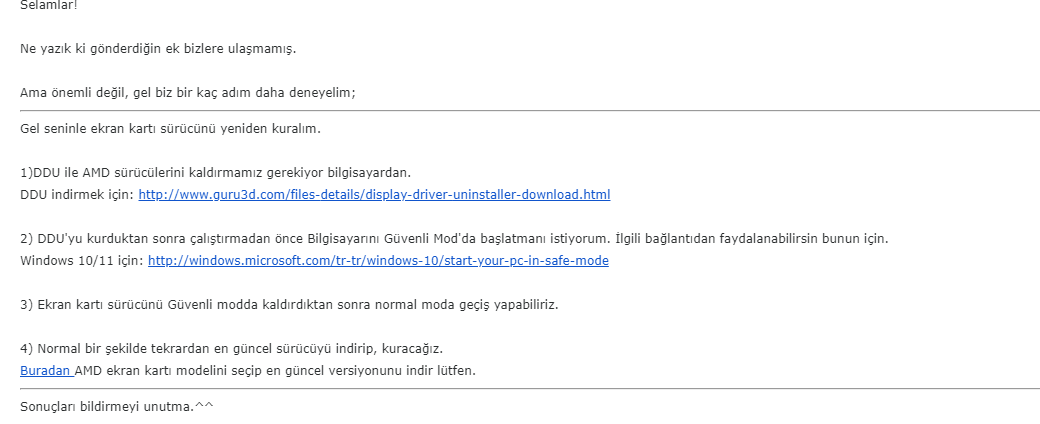Image resolution: width=1040 pixels, height=424 pixels.
Task: Click the 'Sonuçları bildirmeyi unutma' closing line
Action: pos(105,406)
